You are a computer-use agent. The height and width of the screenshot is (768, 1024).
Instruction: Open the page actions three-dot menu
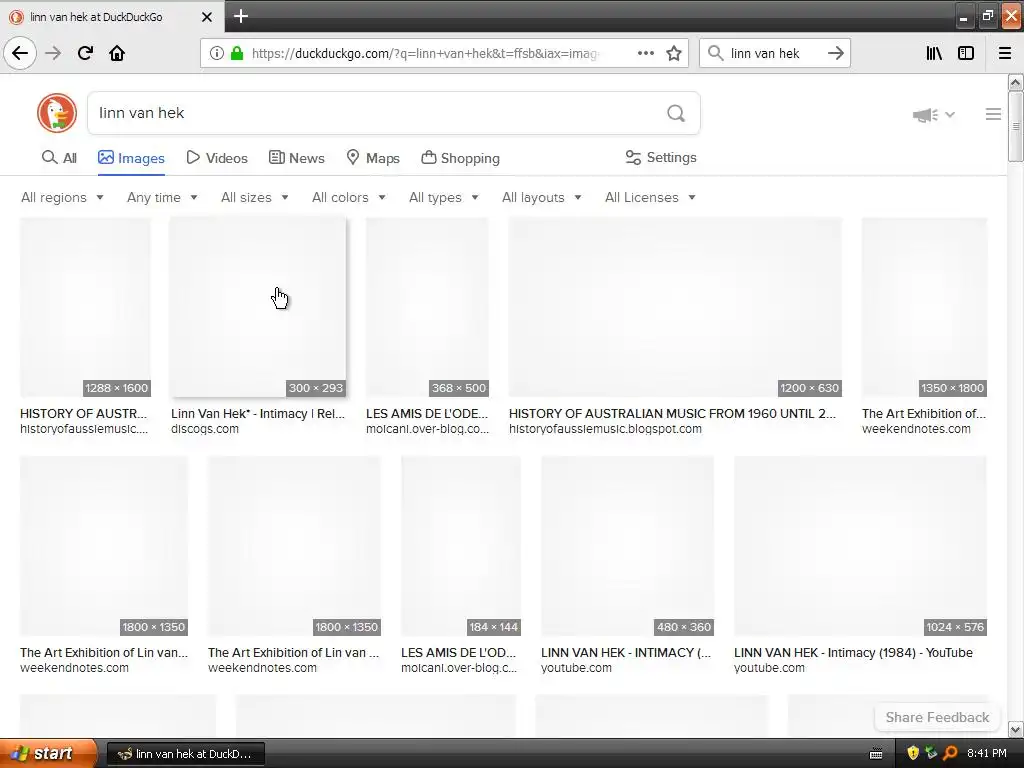[x=645, y=54]
